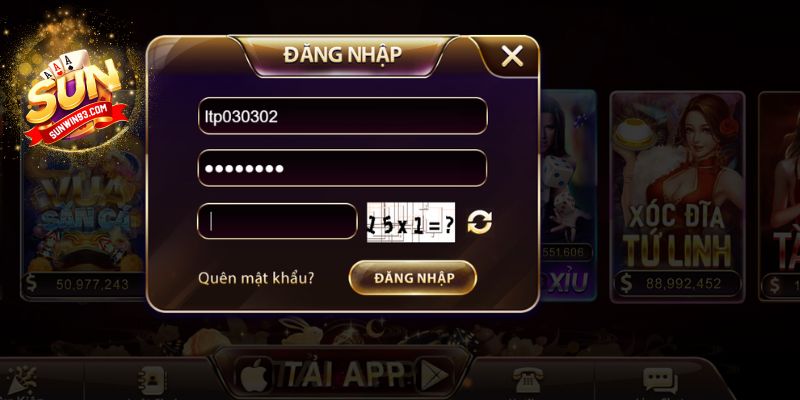Open the chat bubbles icon at bottom right

point(660,380)
